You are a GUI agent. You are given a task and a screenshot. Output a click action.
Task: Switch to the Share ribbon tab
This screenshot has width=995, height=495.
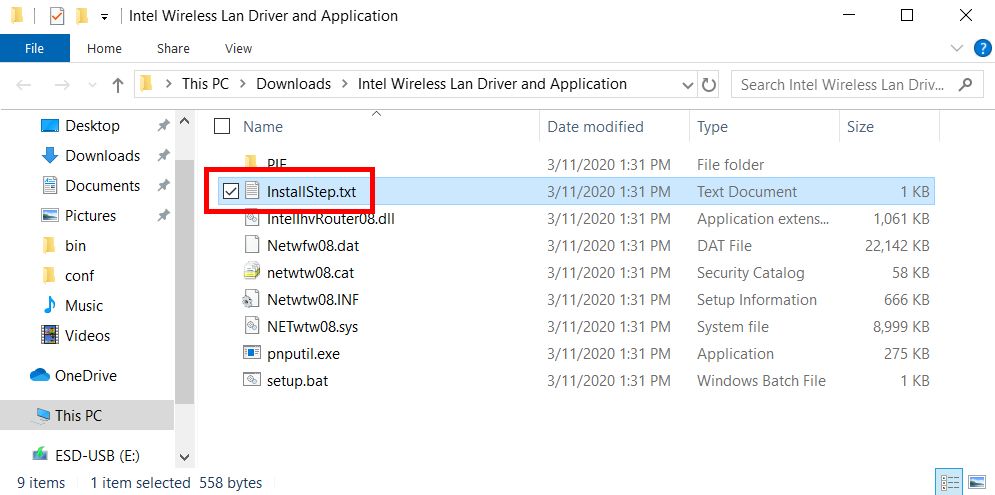(x=173, y=48)
